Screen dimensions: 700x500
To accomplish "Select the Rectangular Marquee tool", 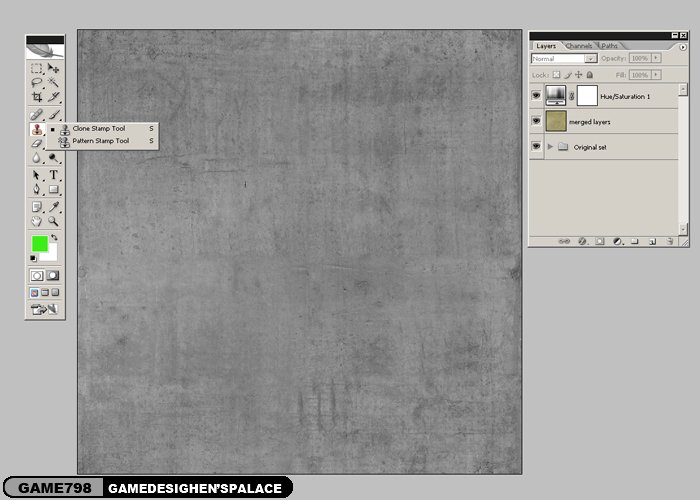I will [x=37, y=68].
